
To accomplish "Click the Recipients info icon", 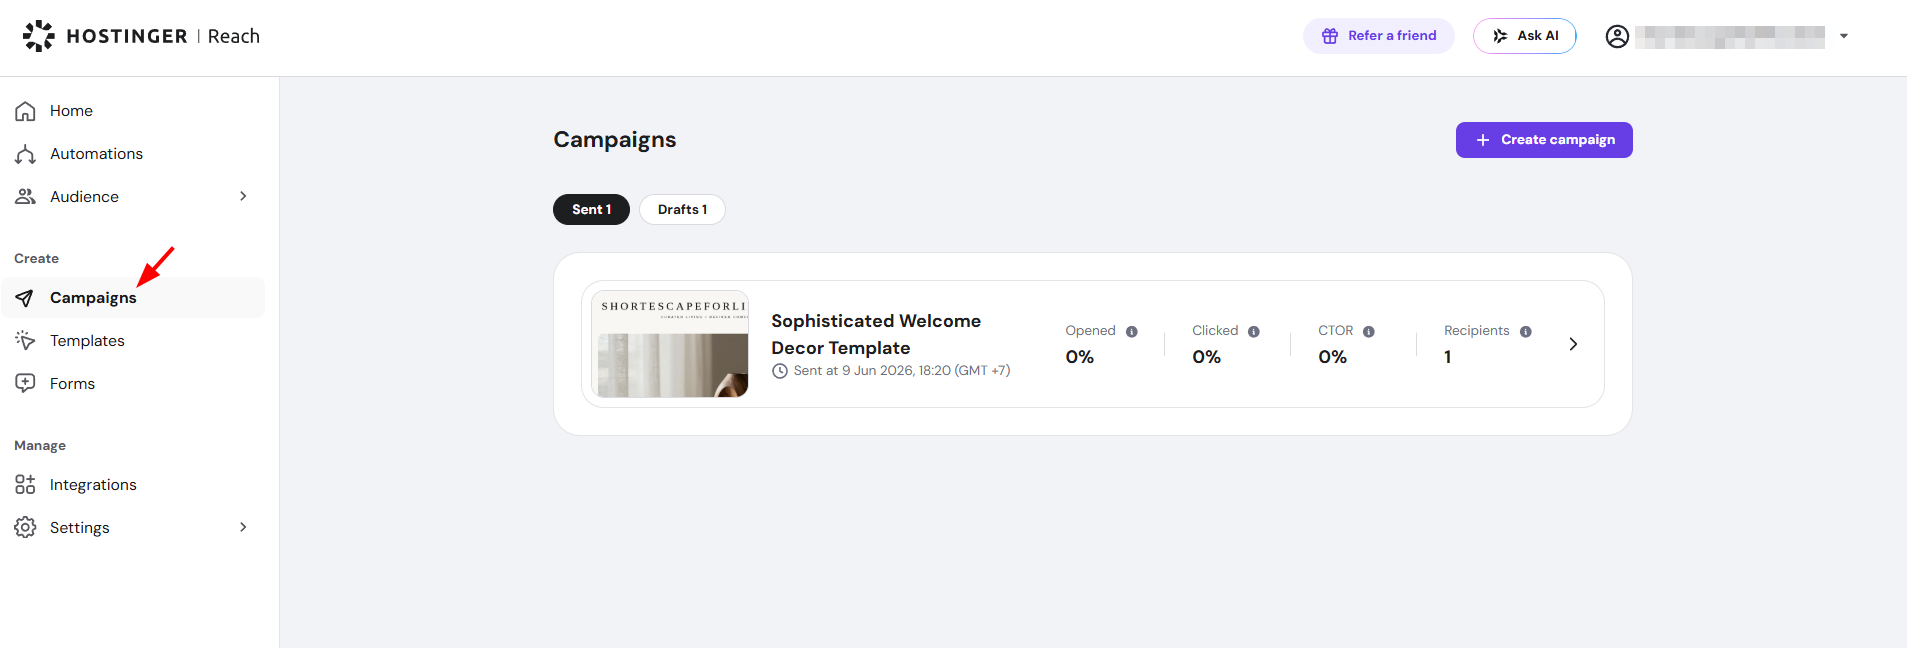I will point(1526,332).
